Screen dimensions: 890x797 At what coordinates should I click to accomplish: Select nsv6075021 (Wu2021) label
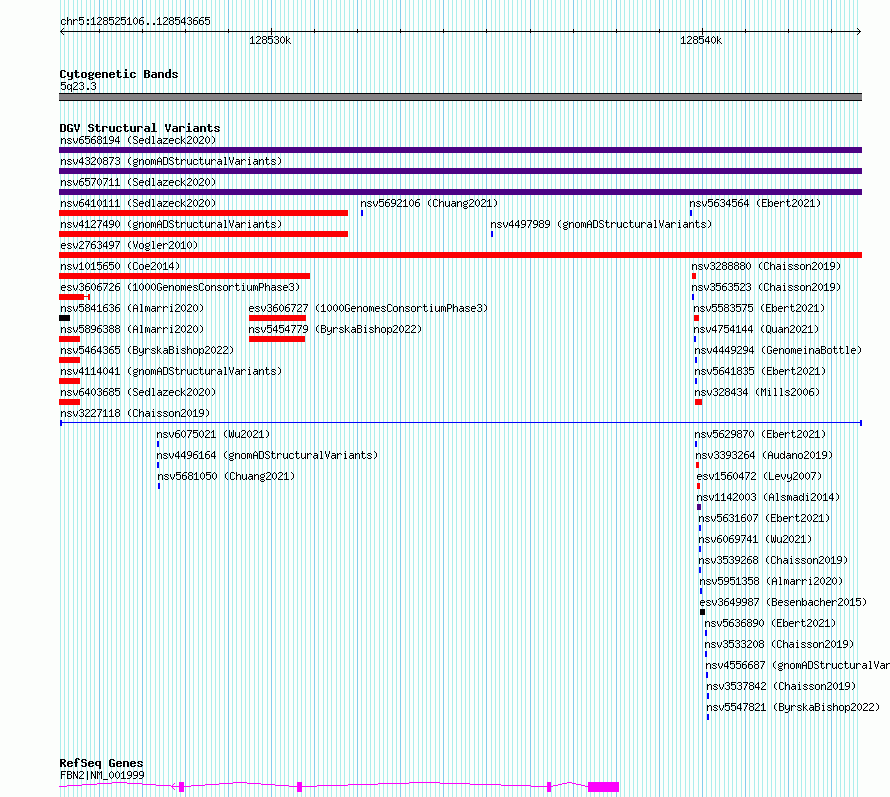pos(213,434)
